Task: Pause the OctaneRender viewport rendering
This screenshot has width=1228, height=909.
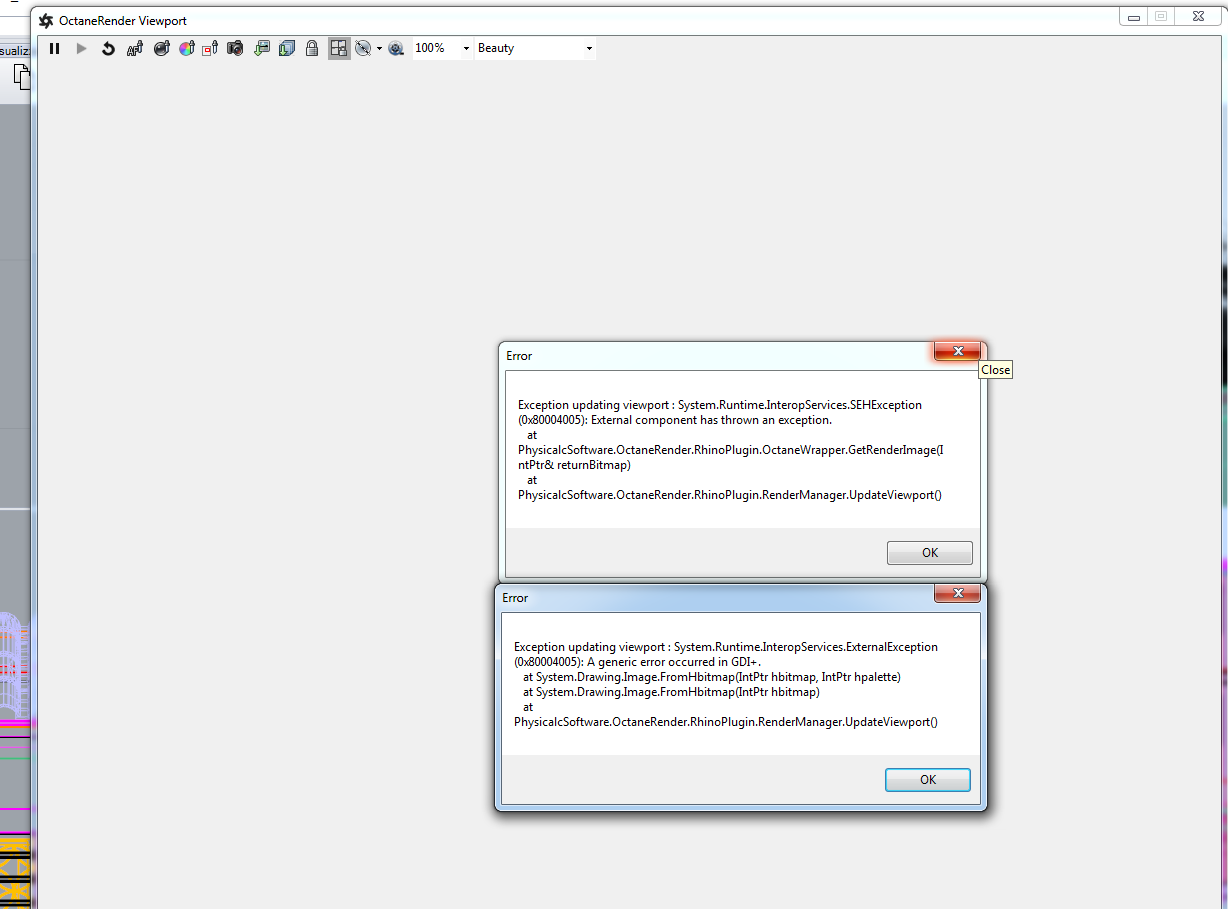Action: (x=55, y=48)
